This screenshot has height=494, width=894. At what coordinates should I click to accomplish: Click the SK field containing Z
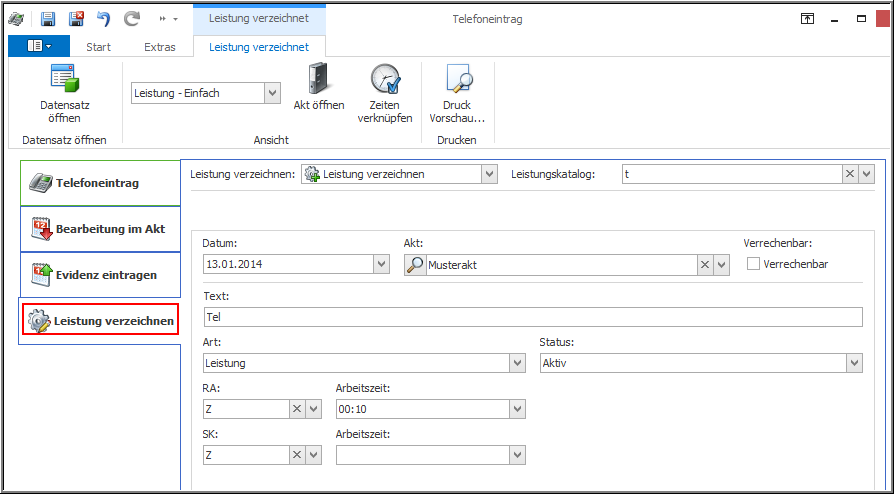246,455
